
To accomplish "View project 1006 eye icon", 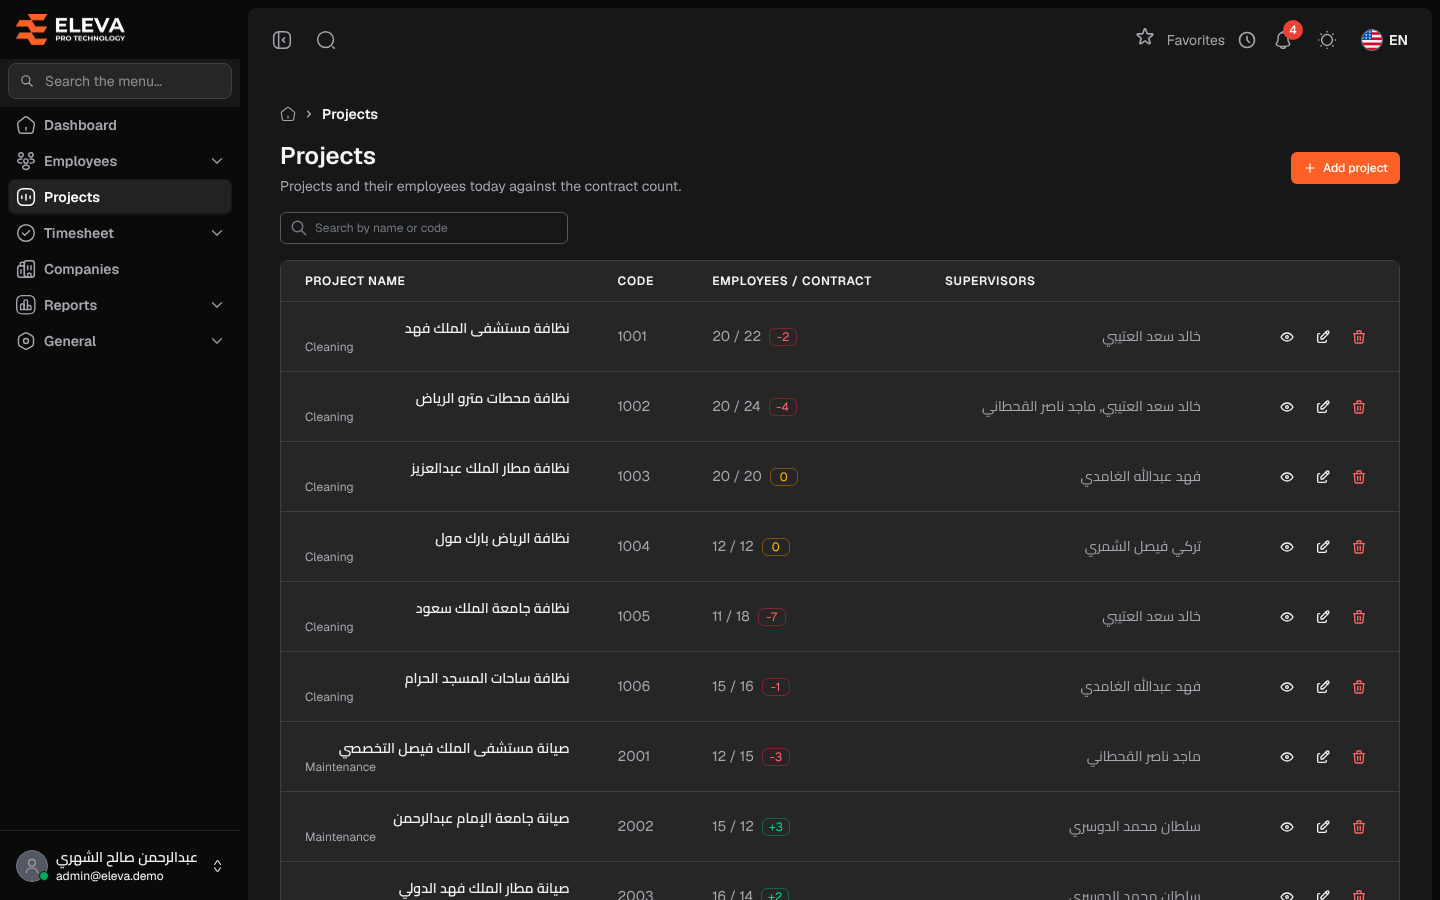I will (1287, 687).
